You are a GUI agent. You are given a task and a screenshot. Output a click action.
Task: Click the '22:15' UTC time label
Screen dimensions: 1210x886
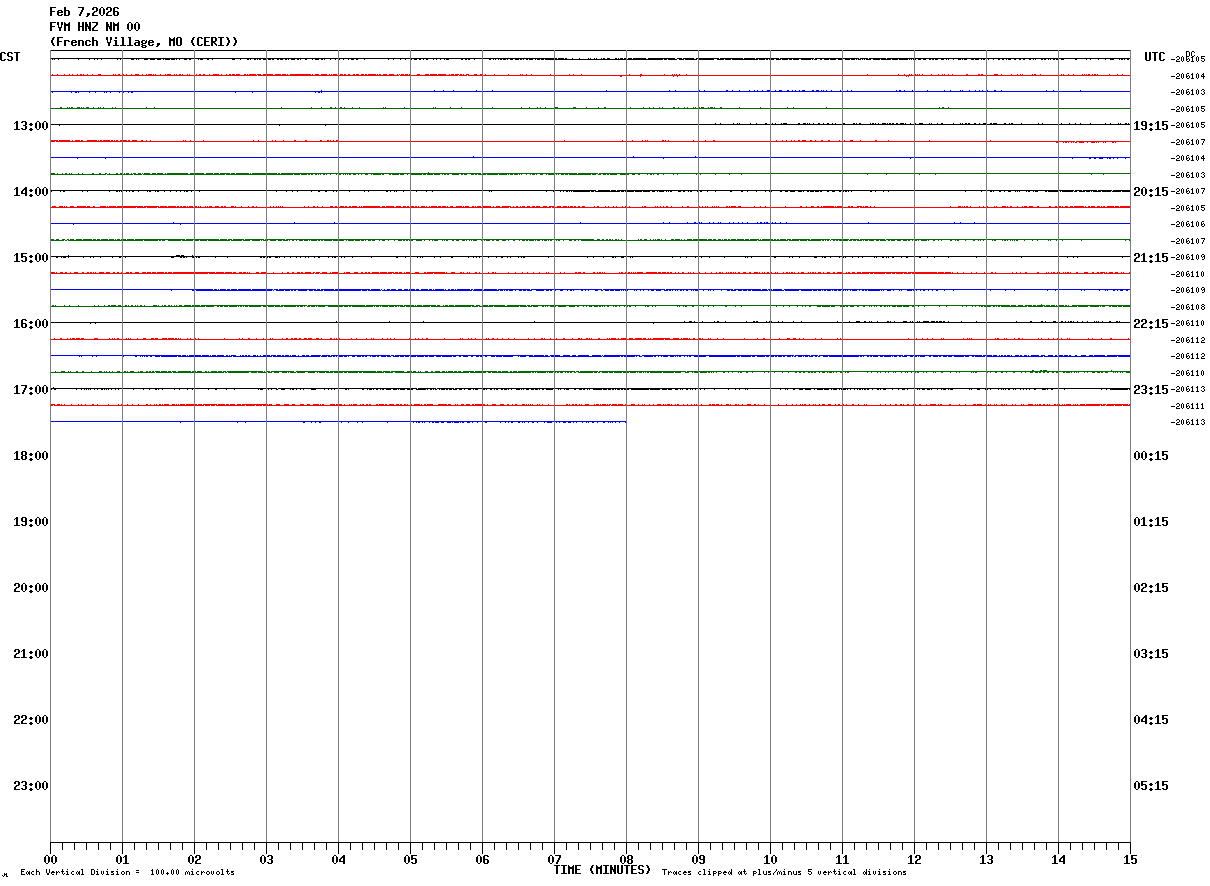tap(1151, 323)
